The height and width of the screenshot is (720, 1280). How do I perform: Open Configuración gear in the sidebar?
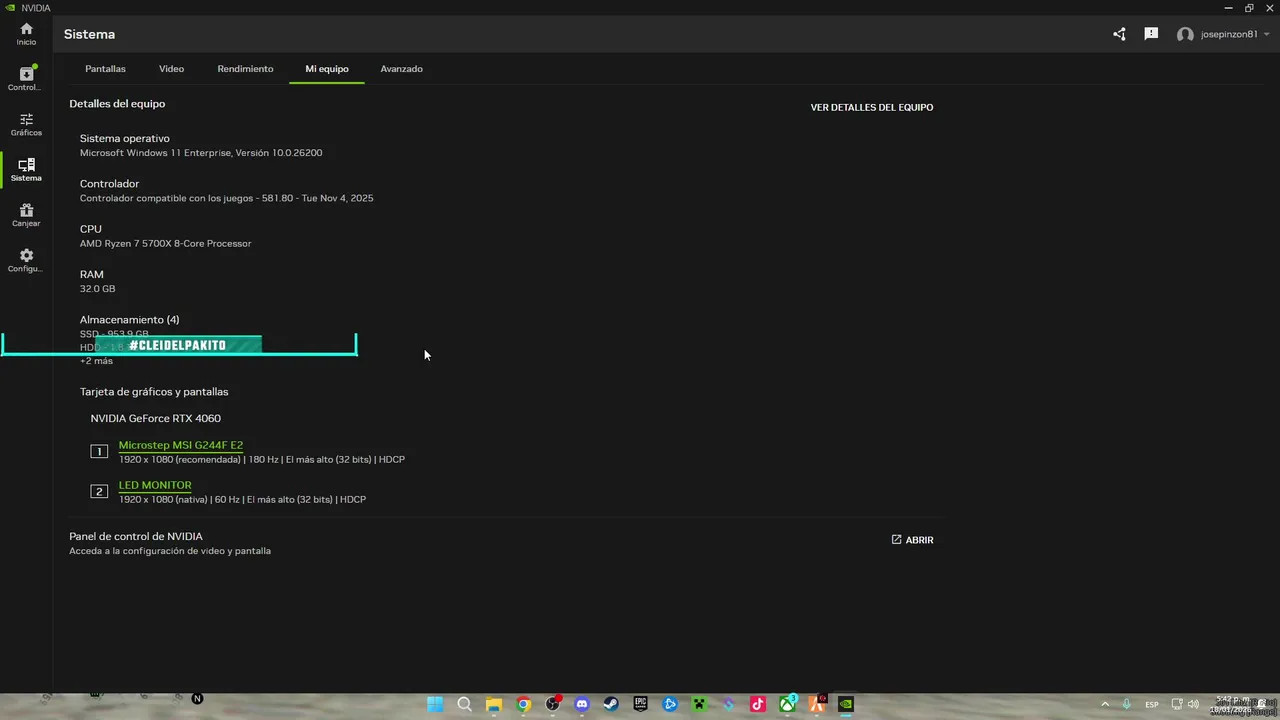pos(26,261)
